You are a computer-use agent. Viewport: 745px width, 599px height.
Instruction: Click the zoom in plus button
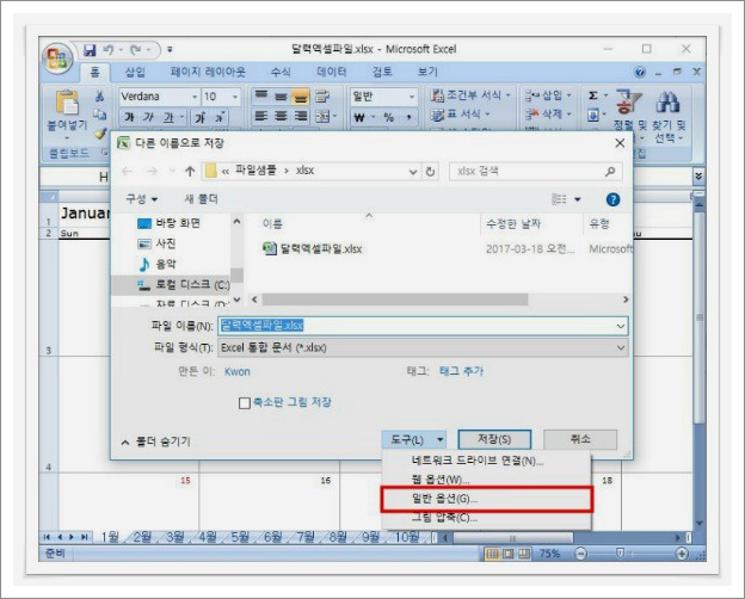[x=681, y=553]
